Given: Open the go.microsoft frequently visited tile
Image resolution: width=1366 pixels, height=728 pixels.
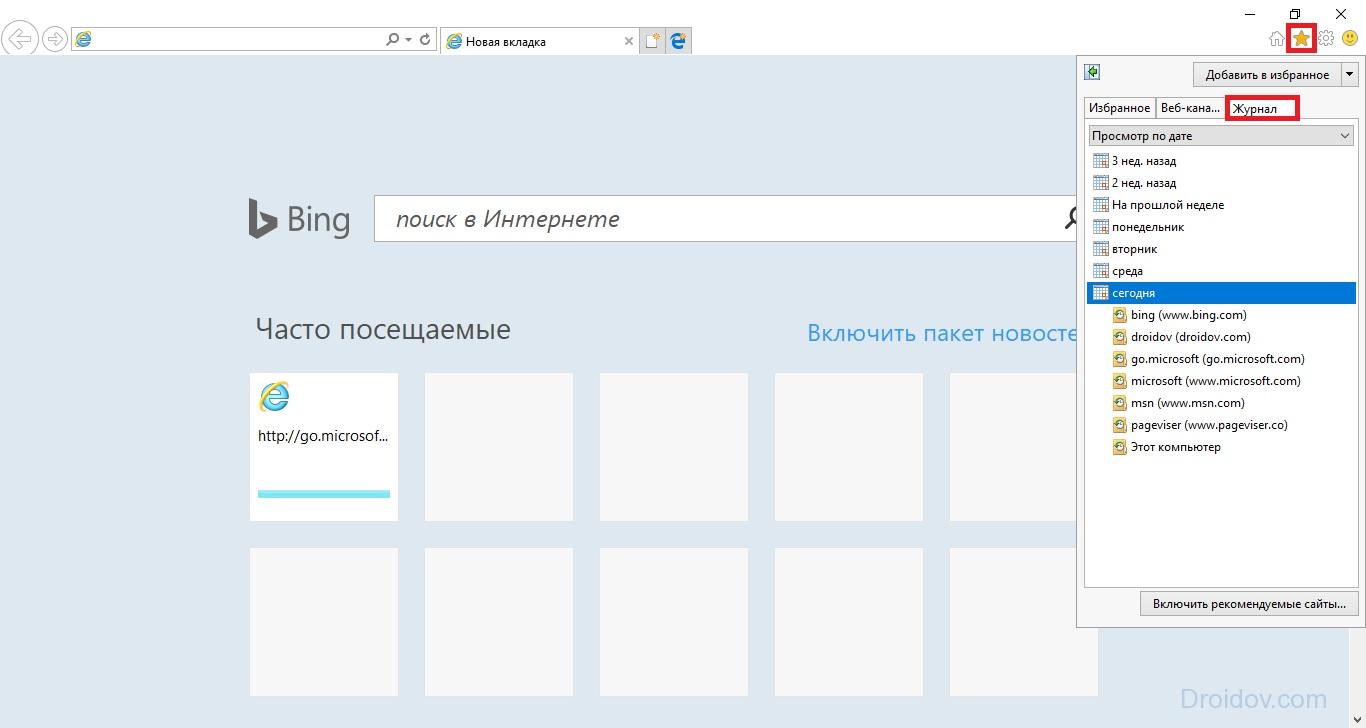Looking at the screenshot, I should click(x=324, y=447).
